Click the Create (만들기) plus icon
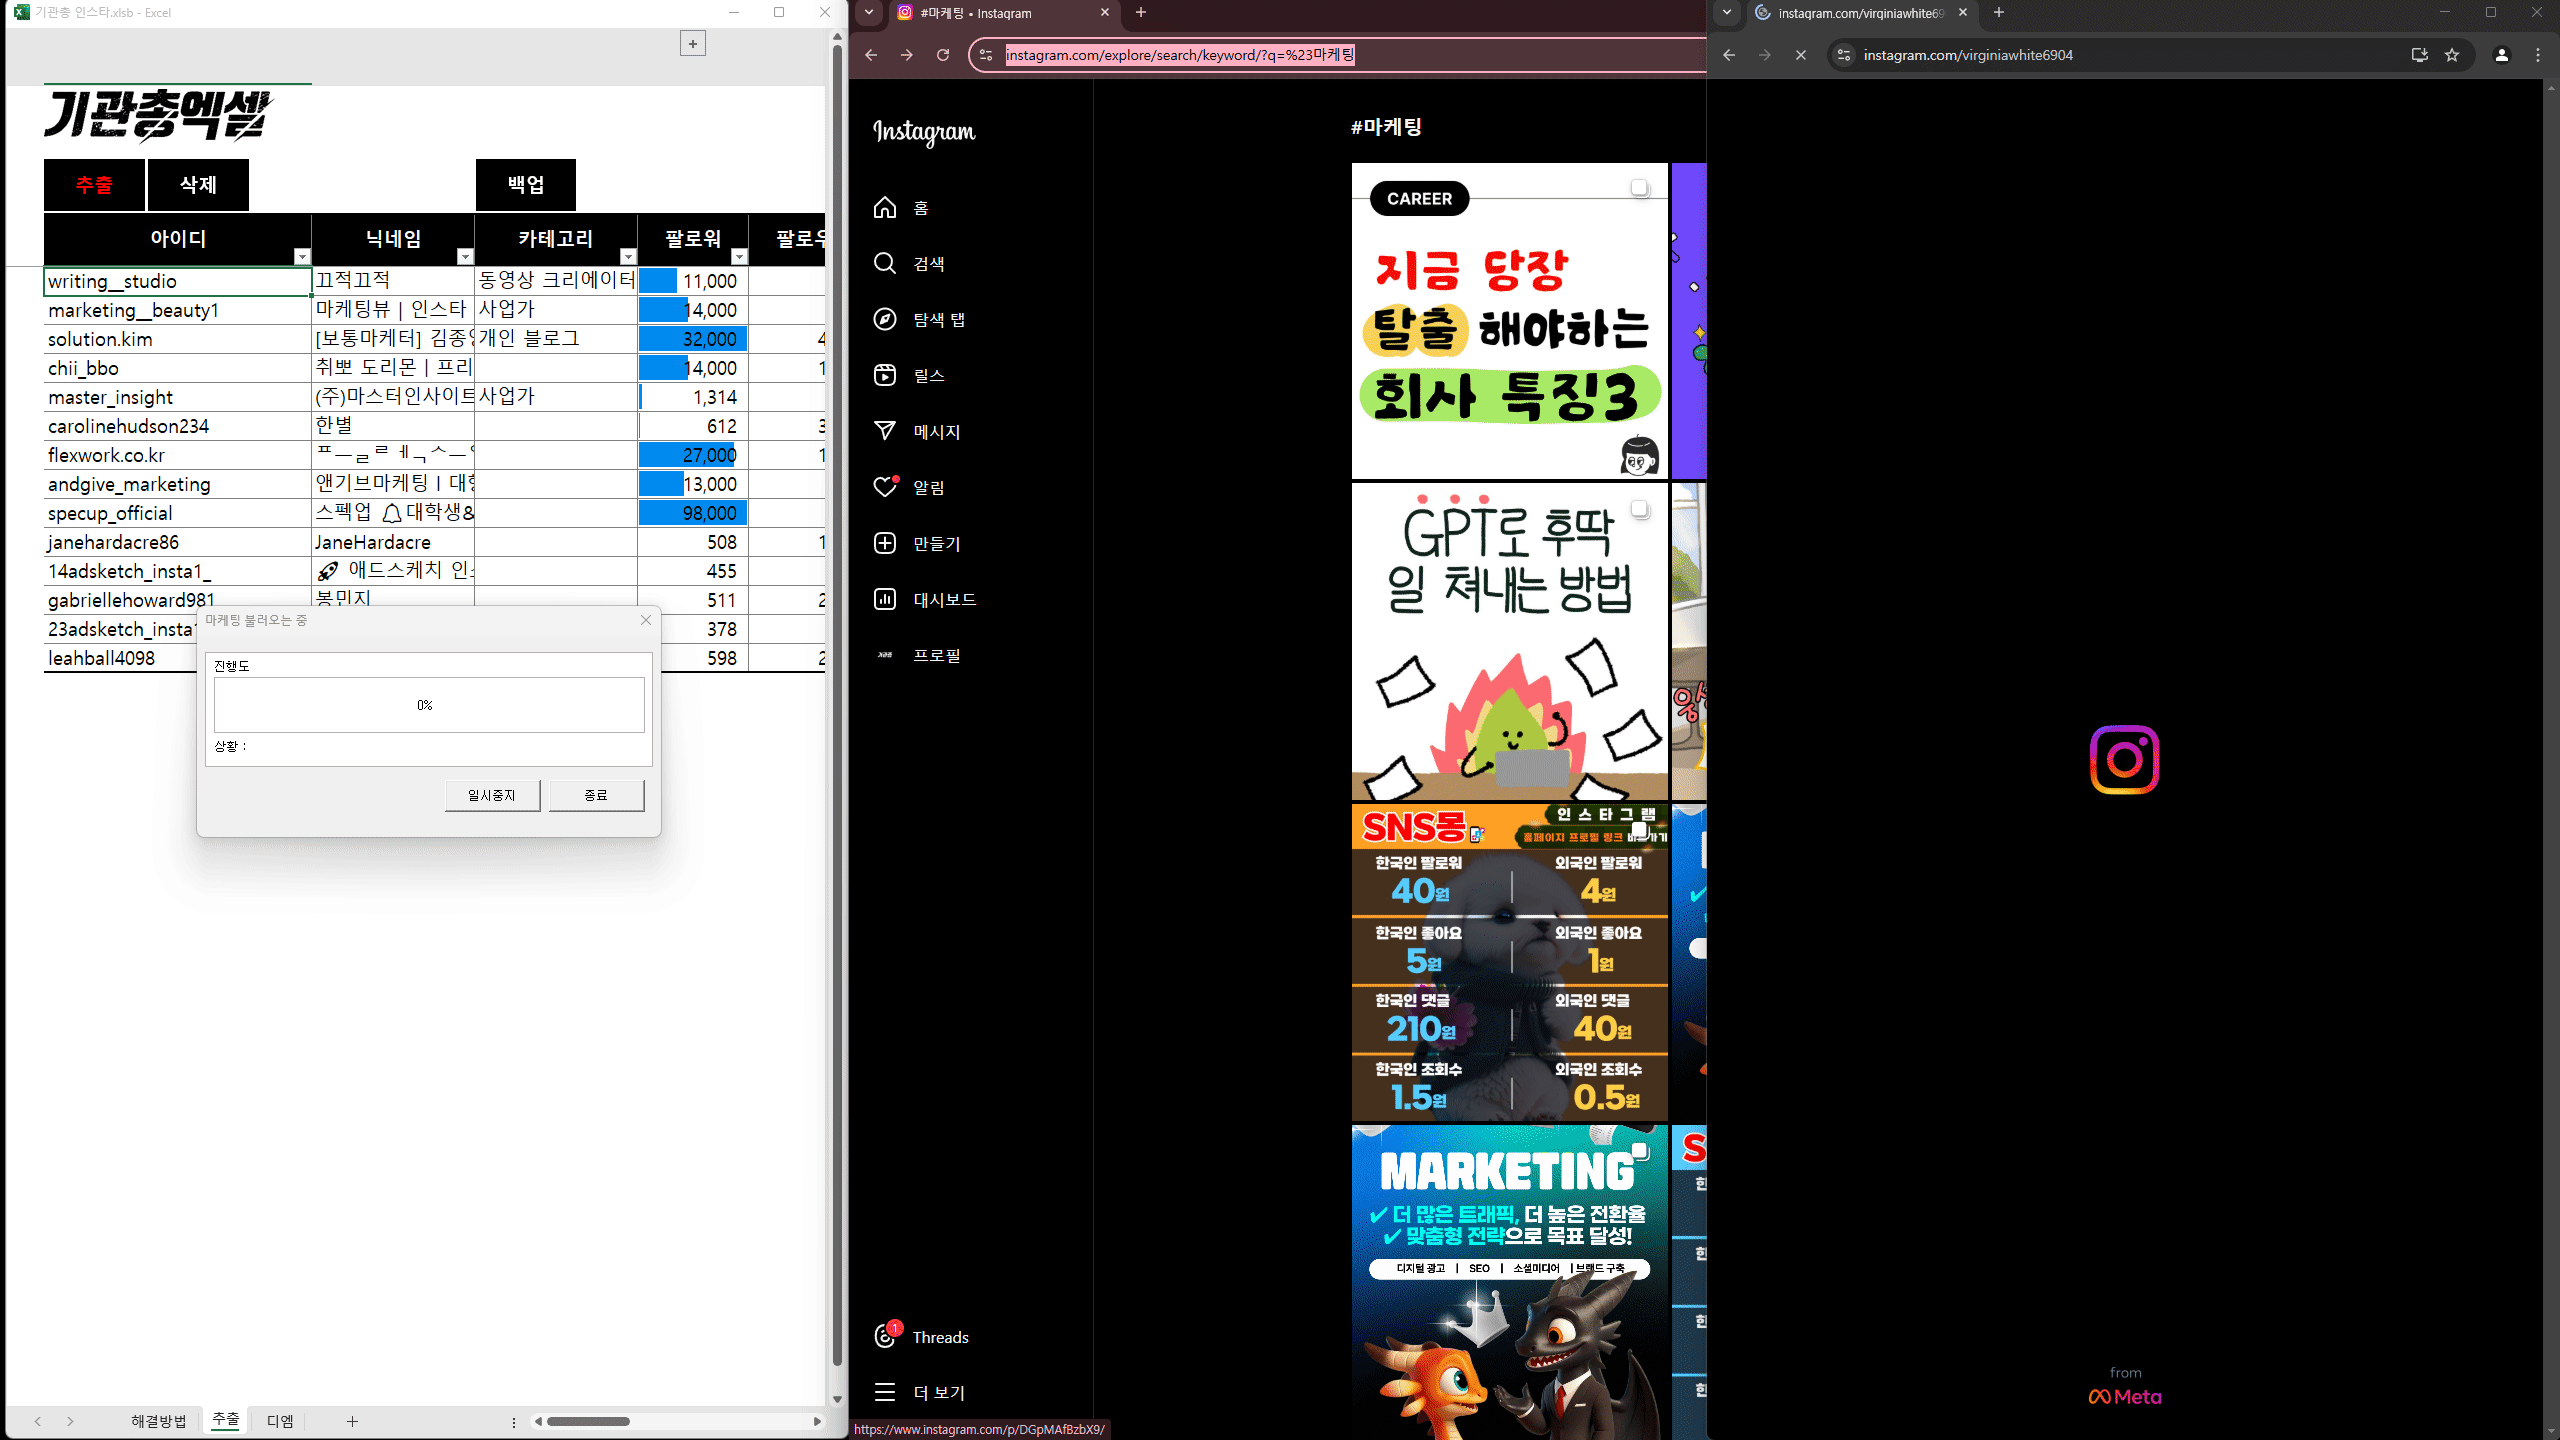The width and height of the screenshot is (2560, 1440). coord(885,543)
